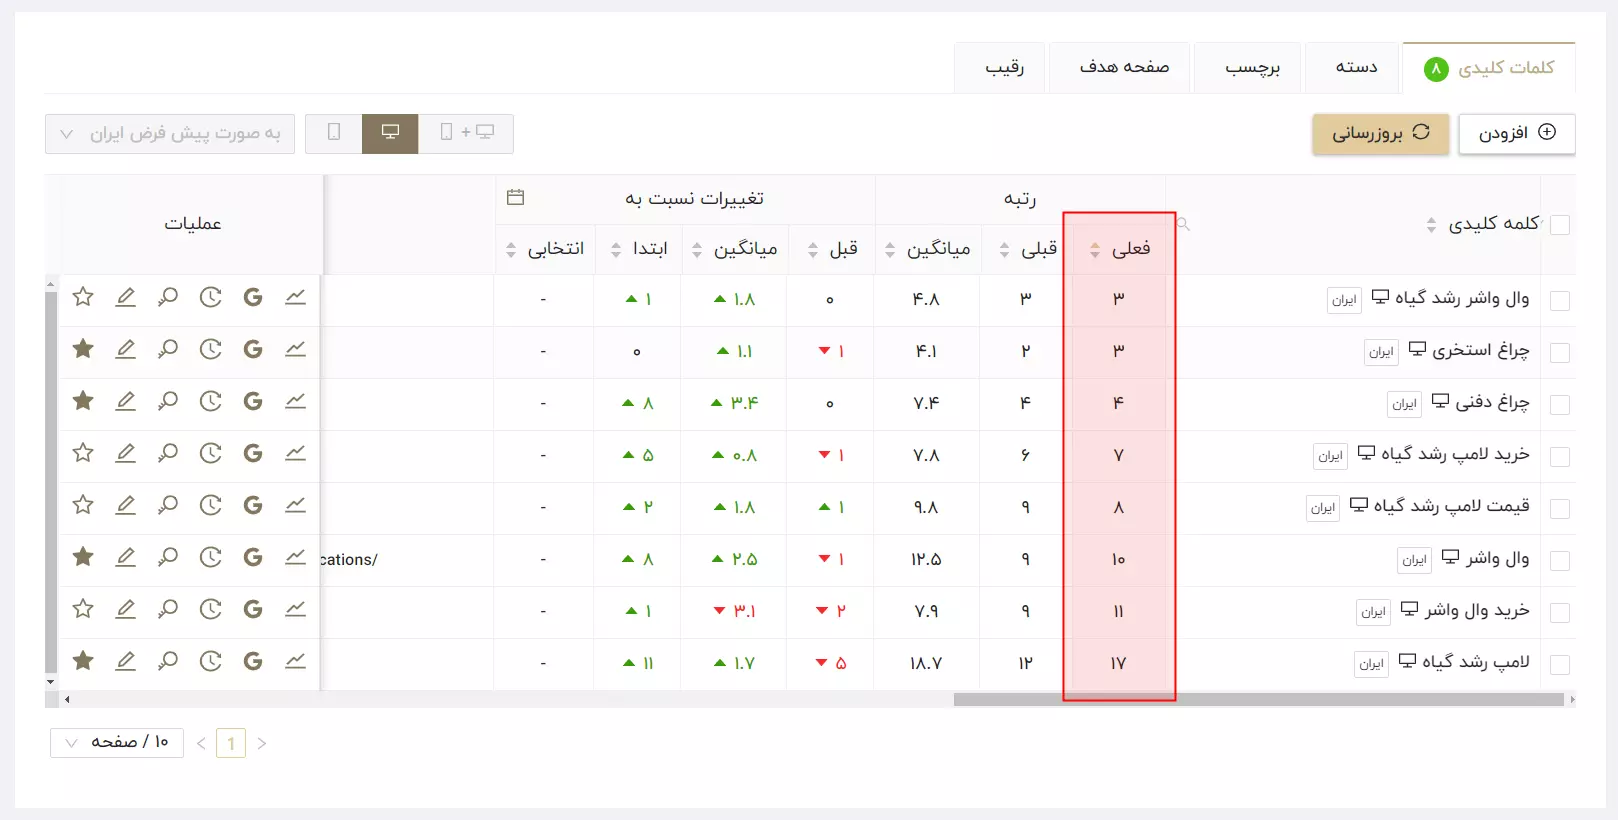Check the لامپ رشد گیاه row checkbox
The width and height of the screenshot is (1618, 820).
point(1559,665)
